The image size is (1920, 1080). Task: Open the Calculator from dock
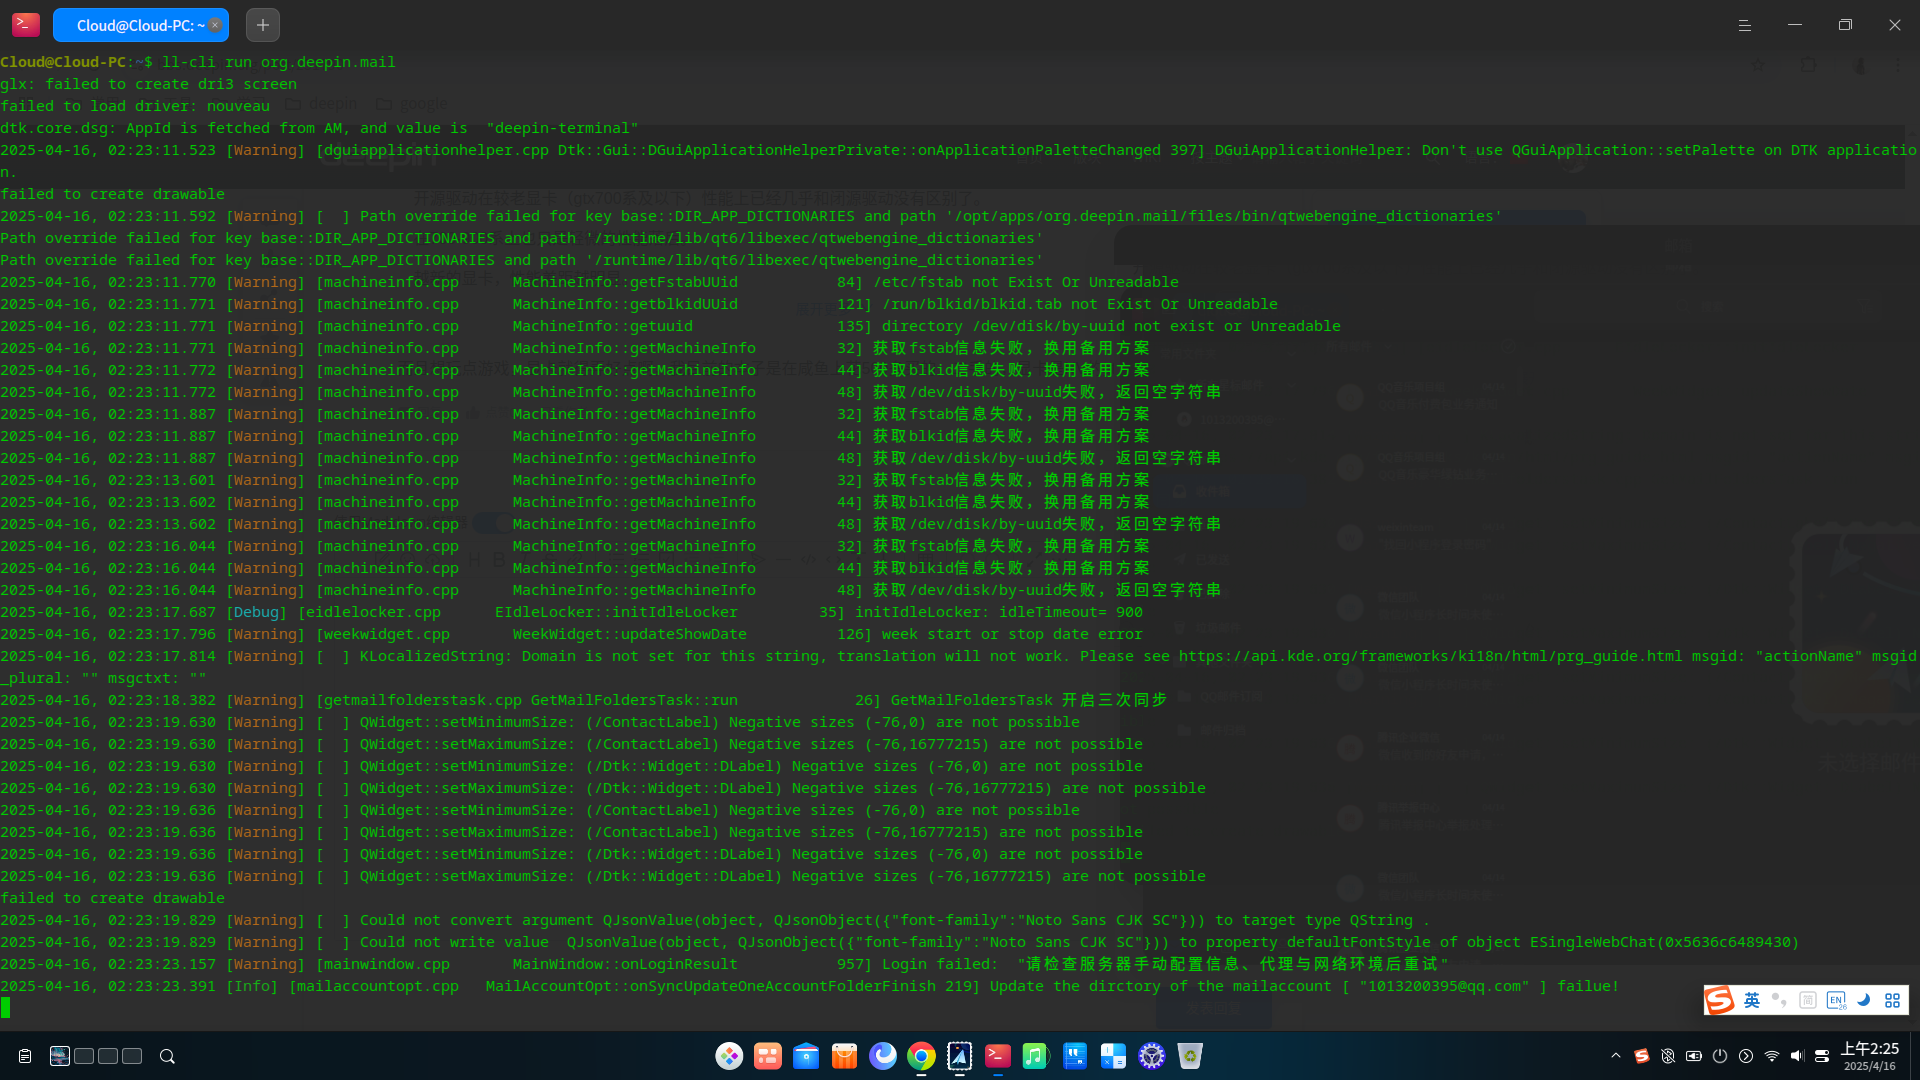[x=1113, y=1056]
